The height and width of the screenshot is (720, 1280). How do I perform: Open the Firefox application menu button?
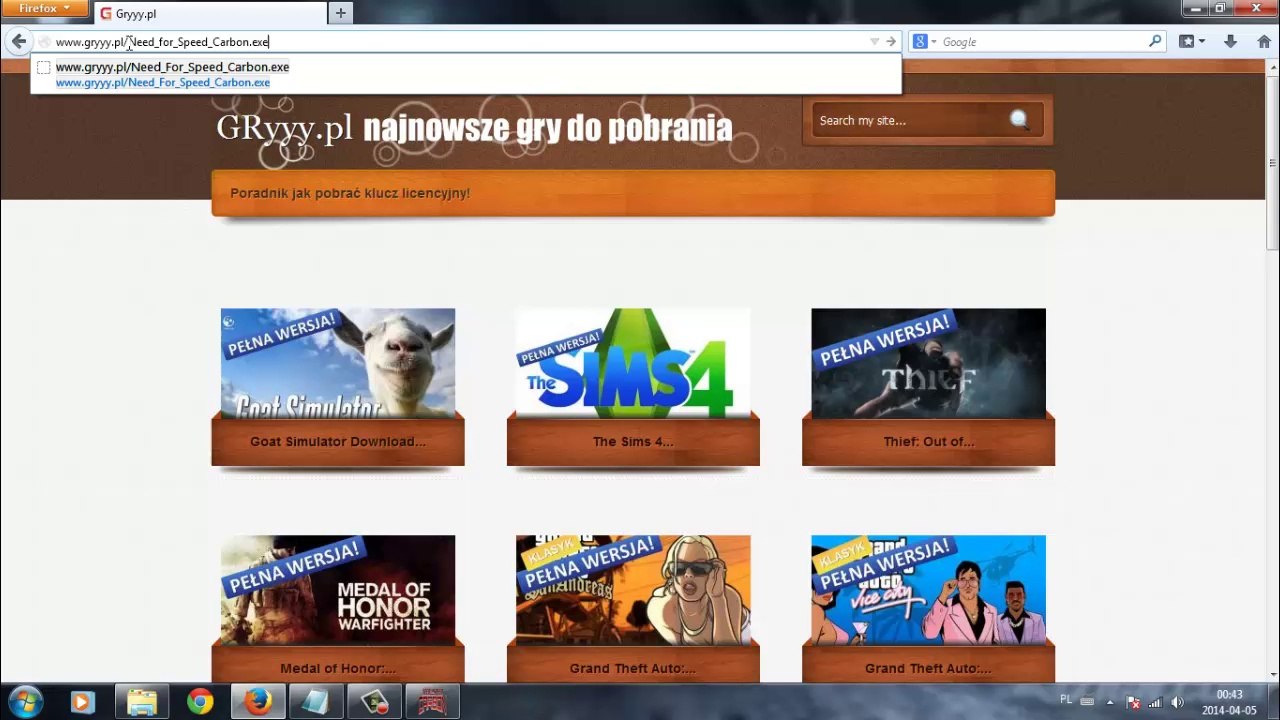[x=44, y=9]
